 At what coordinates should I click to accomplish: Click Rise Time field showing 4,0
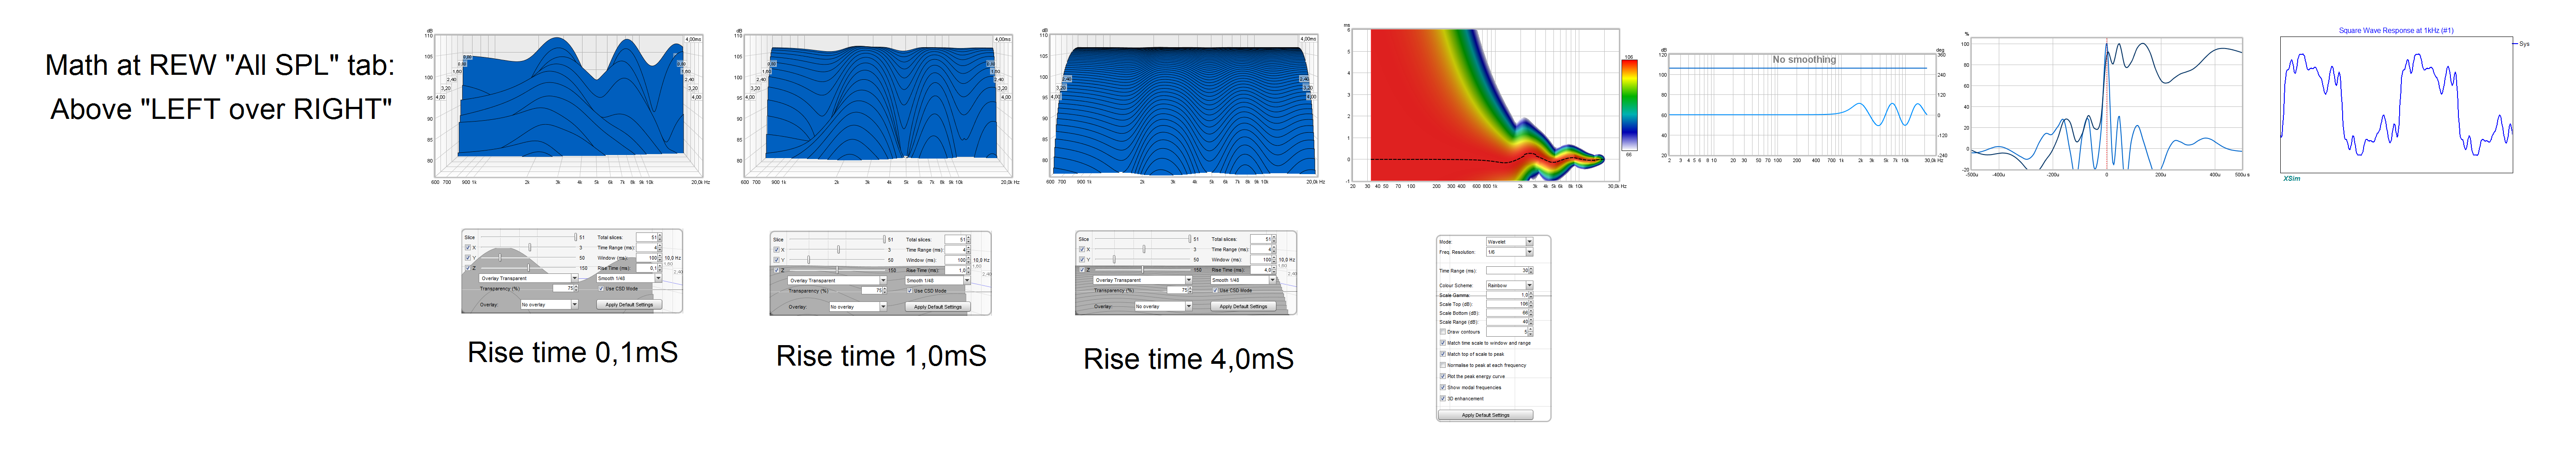coord(1263,270)
